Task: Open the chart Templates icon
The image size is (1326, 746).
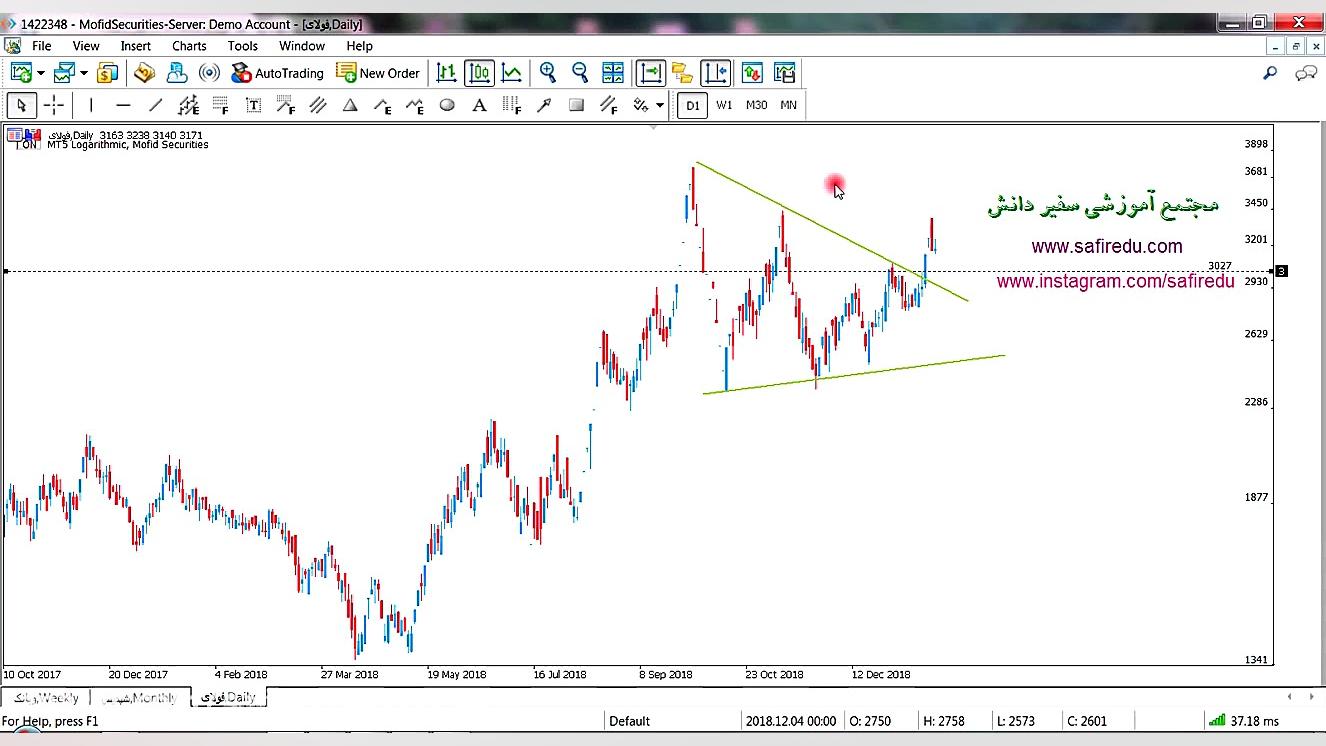Action: (x=785, y=73)
